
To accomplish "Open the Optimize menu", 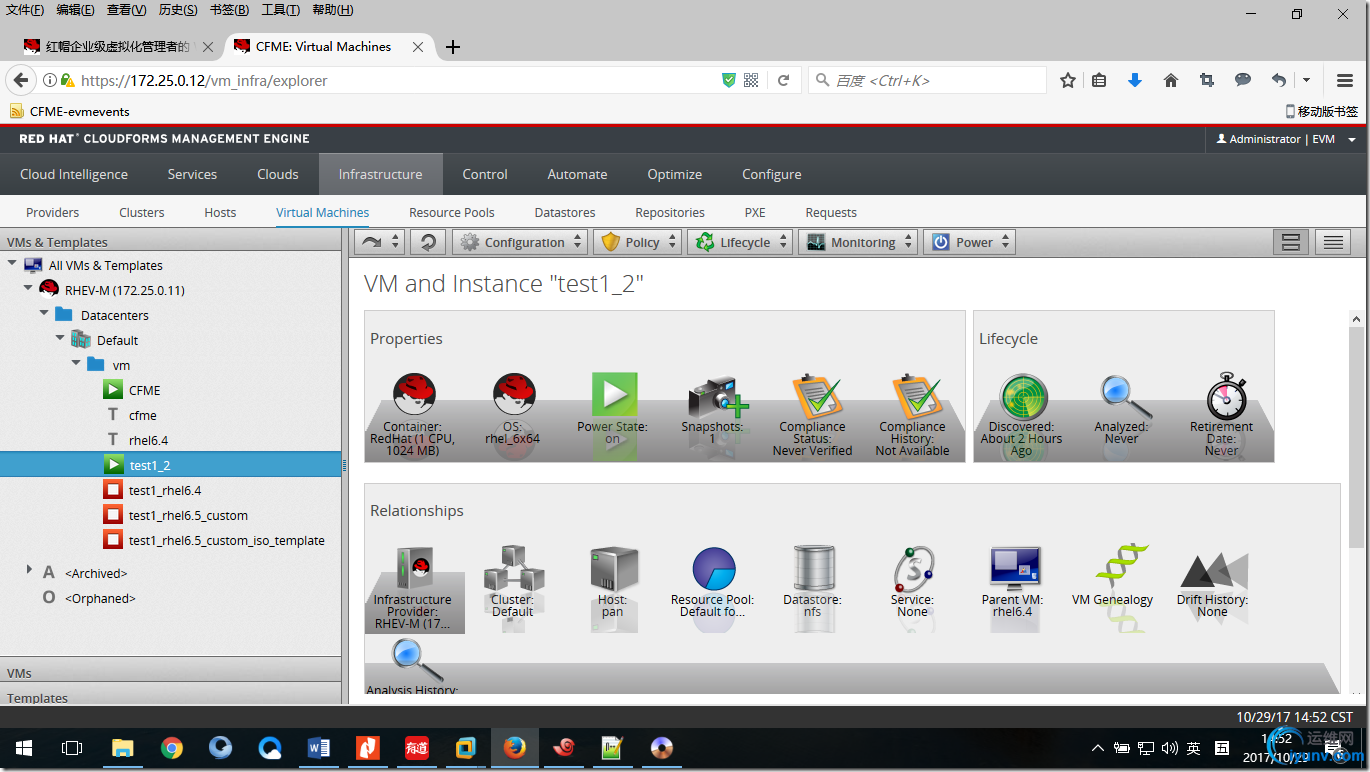I will pos(675,174).
